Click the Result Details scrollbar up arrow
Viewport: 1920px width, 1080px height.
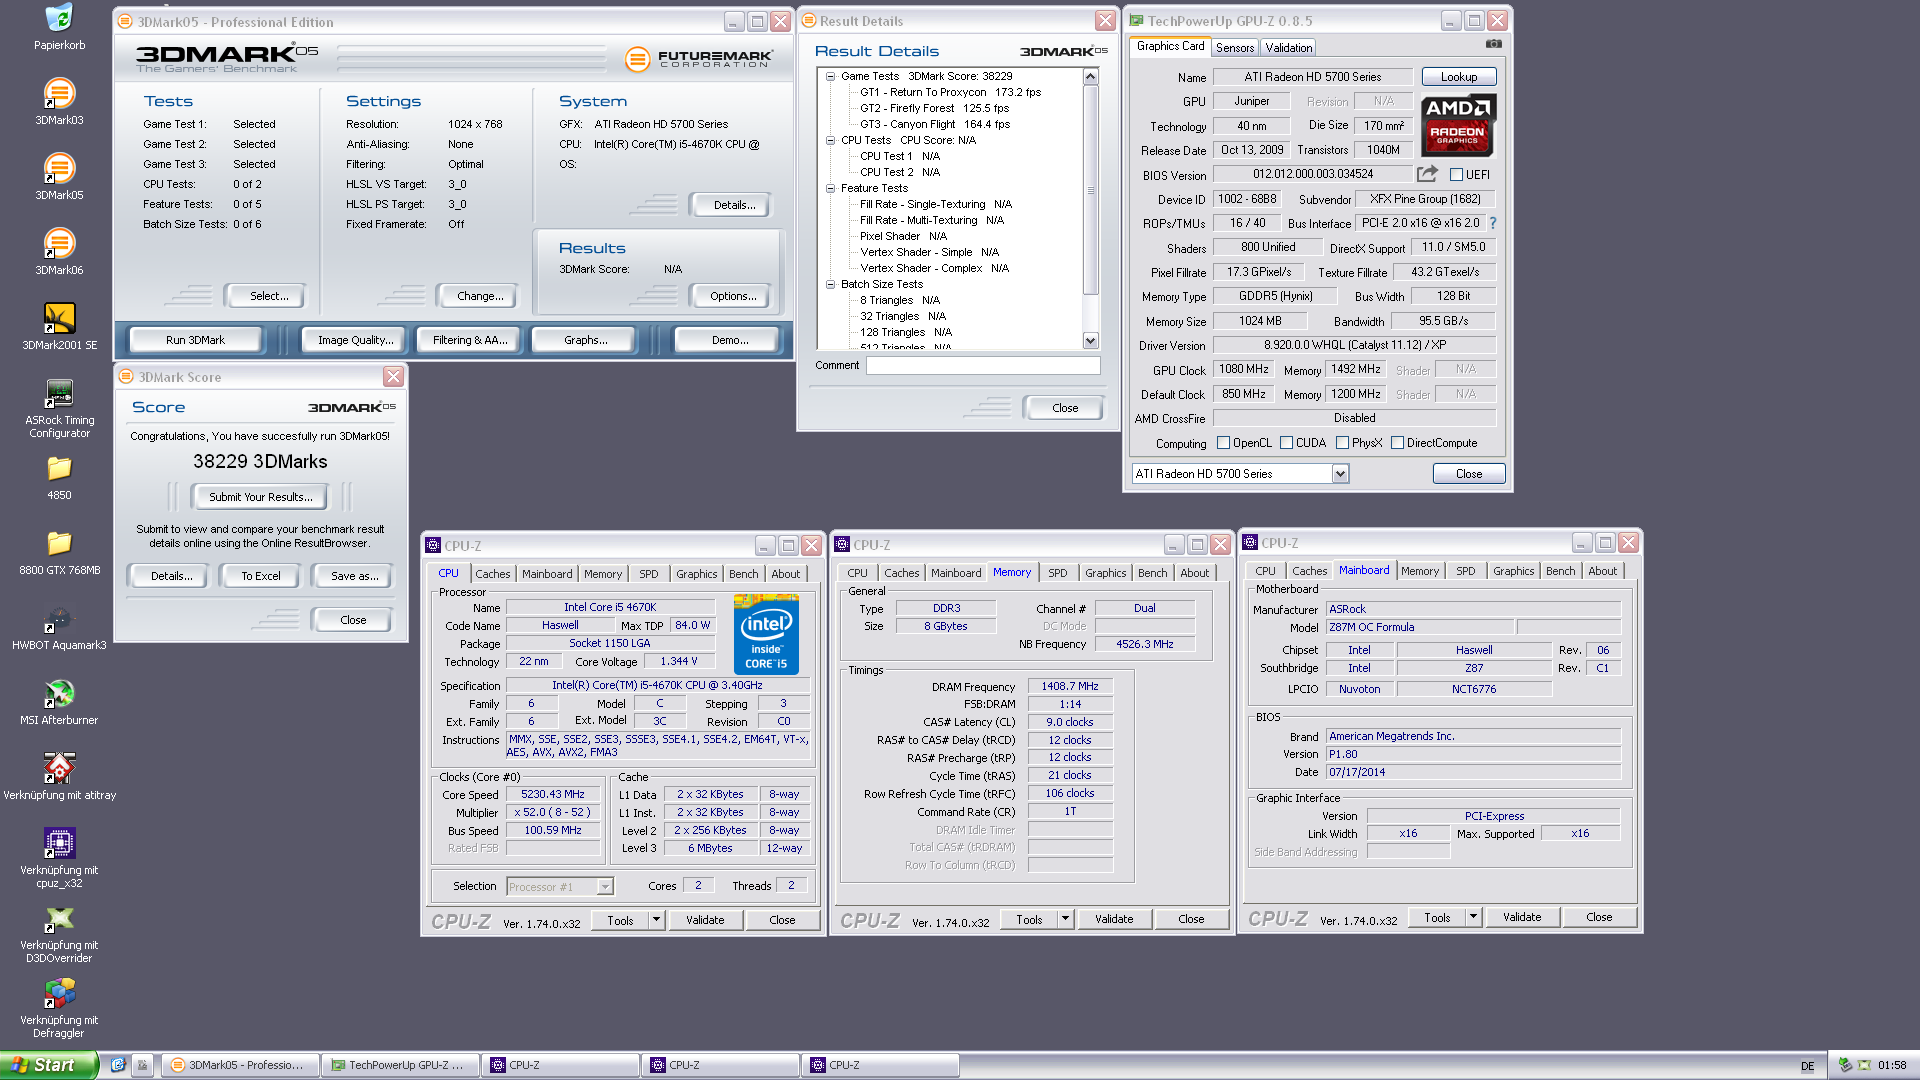pyautogui.click(x=1090, y=77)
